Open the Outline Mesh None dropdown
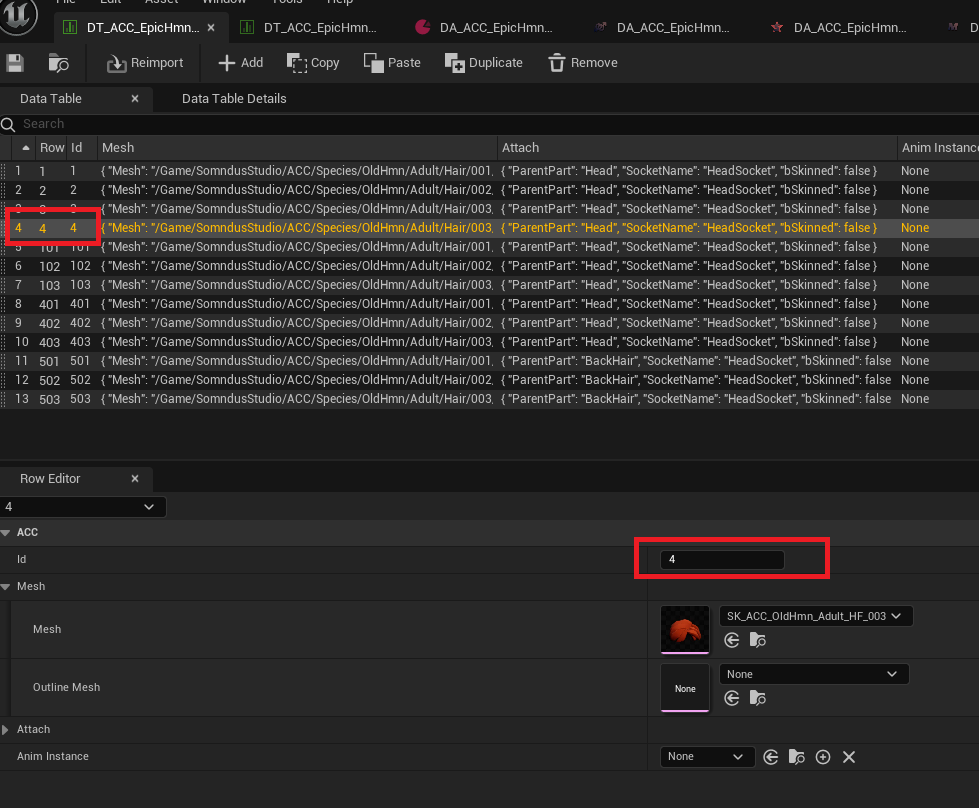 coord(813,673)
